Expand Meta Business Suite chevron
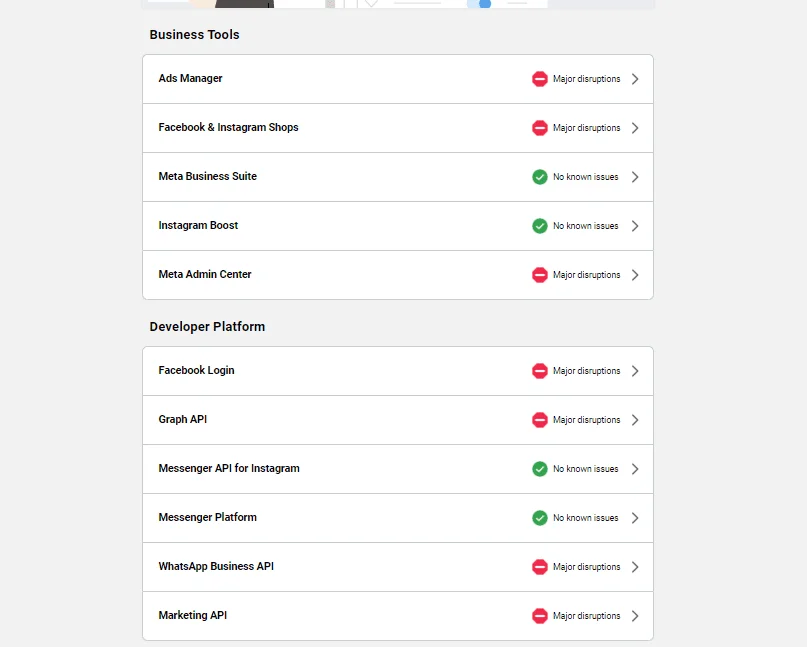The width and height of the screenshot is (807, 647). coord(635,177)
